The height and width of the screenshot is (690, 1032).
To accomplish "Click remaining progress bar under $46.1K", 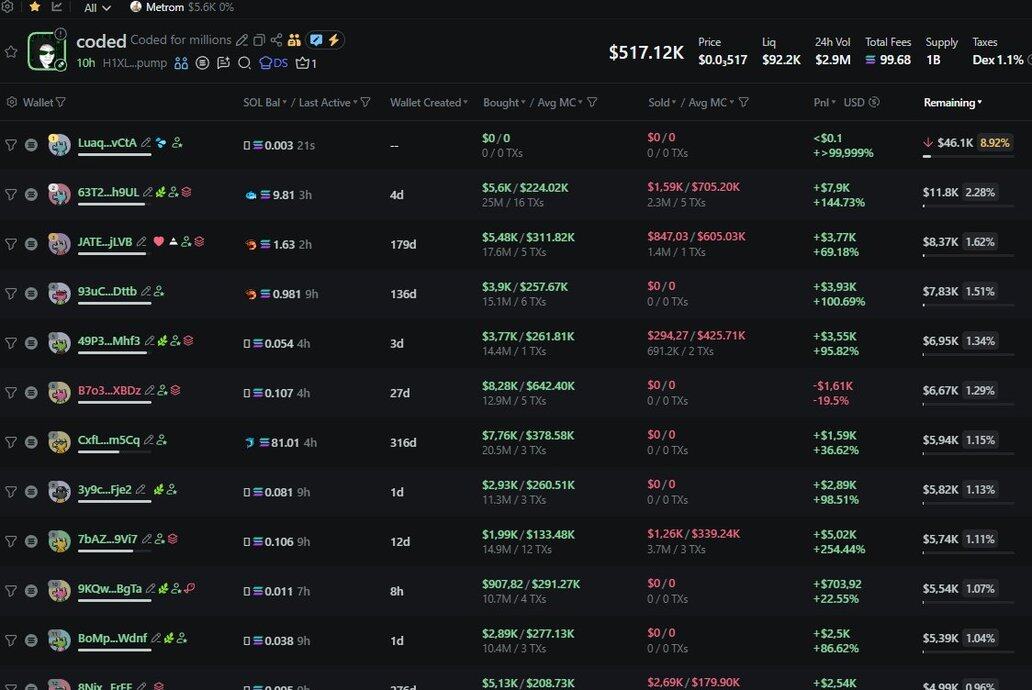I will click(968, 156).
